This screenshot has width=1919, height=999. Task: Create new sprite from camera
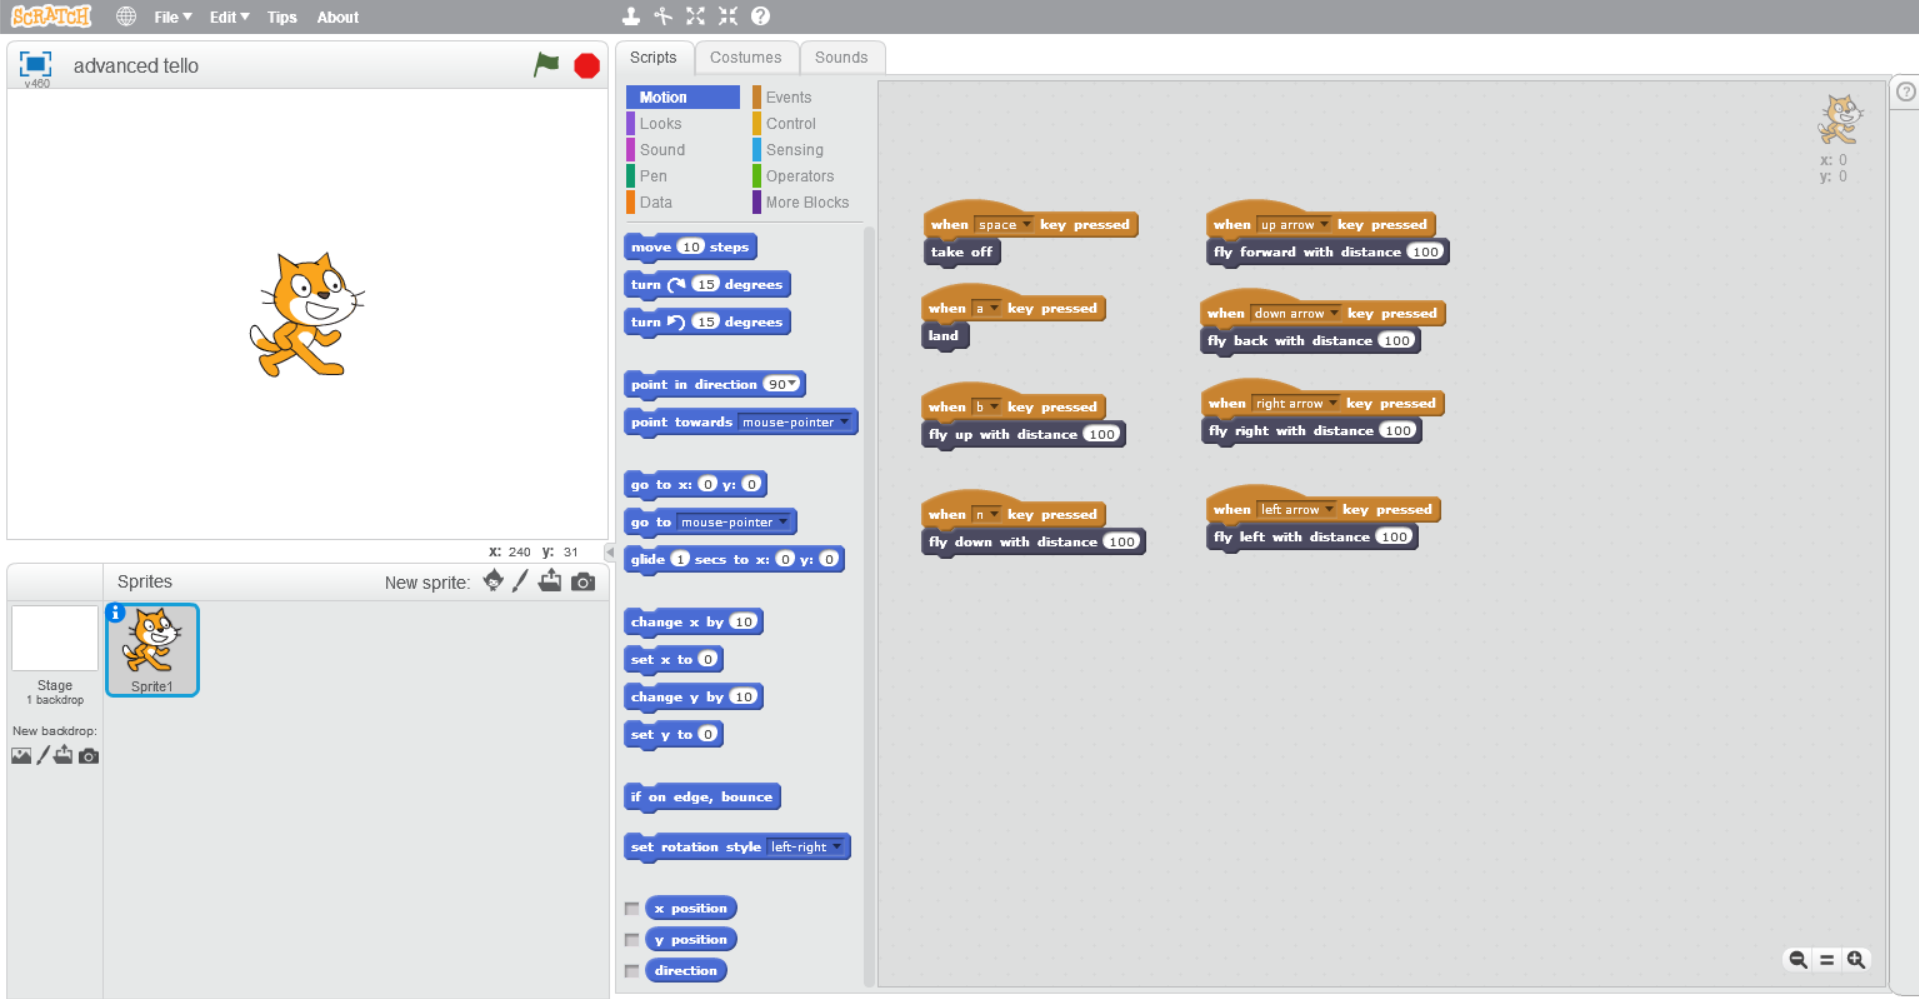tap(583, 582)
